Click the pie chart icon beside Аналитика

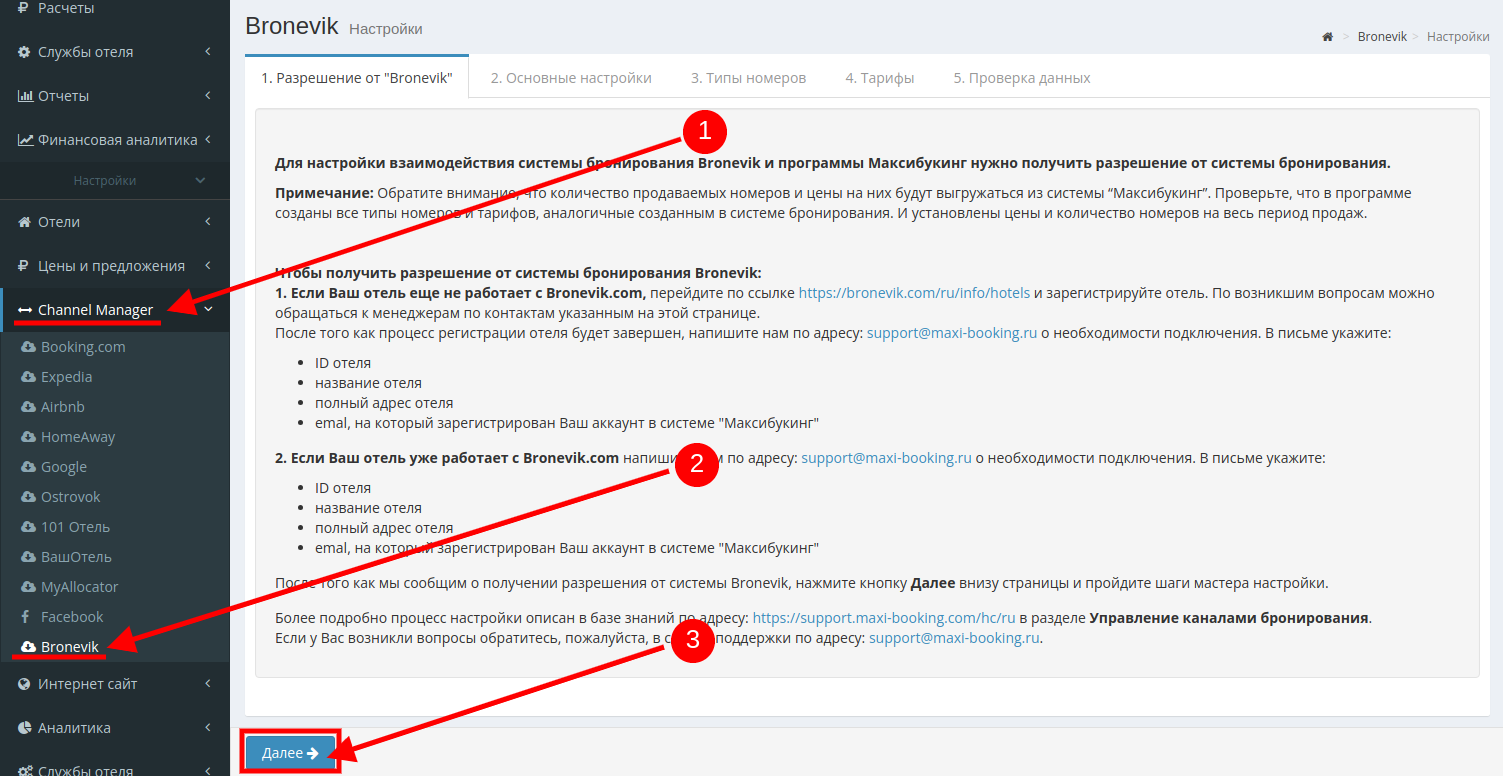tap(25, 728)
